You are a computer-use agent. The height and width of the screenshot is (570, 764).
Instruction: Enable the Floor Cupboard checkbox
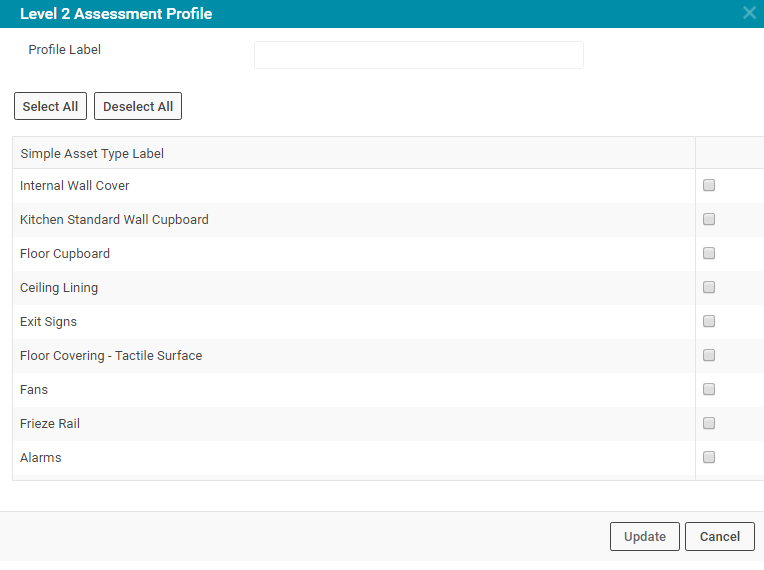pyautogui.click(x=709, y=253)
